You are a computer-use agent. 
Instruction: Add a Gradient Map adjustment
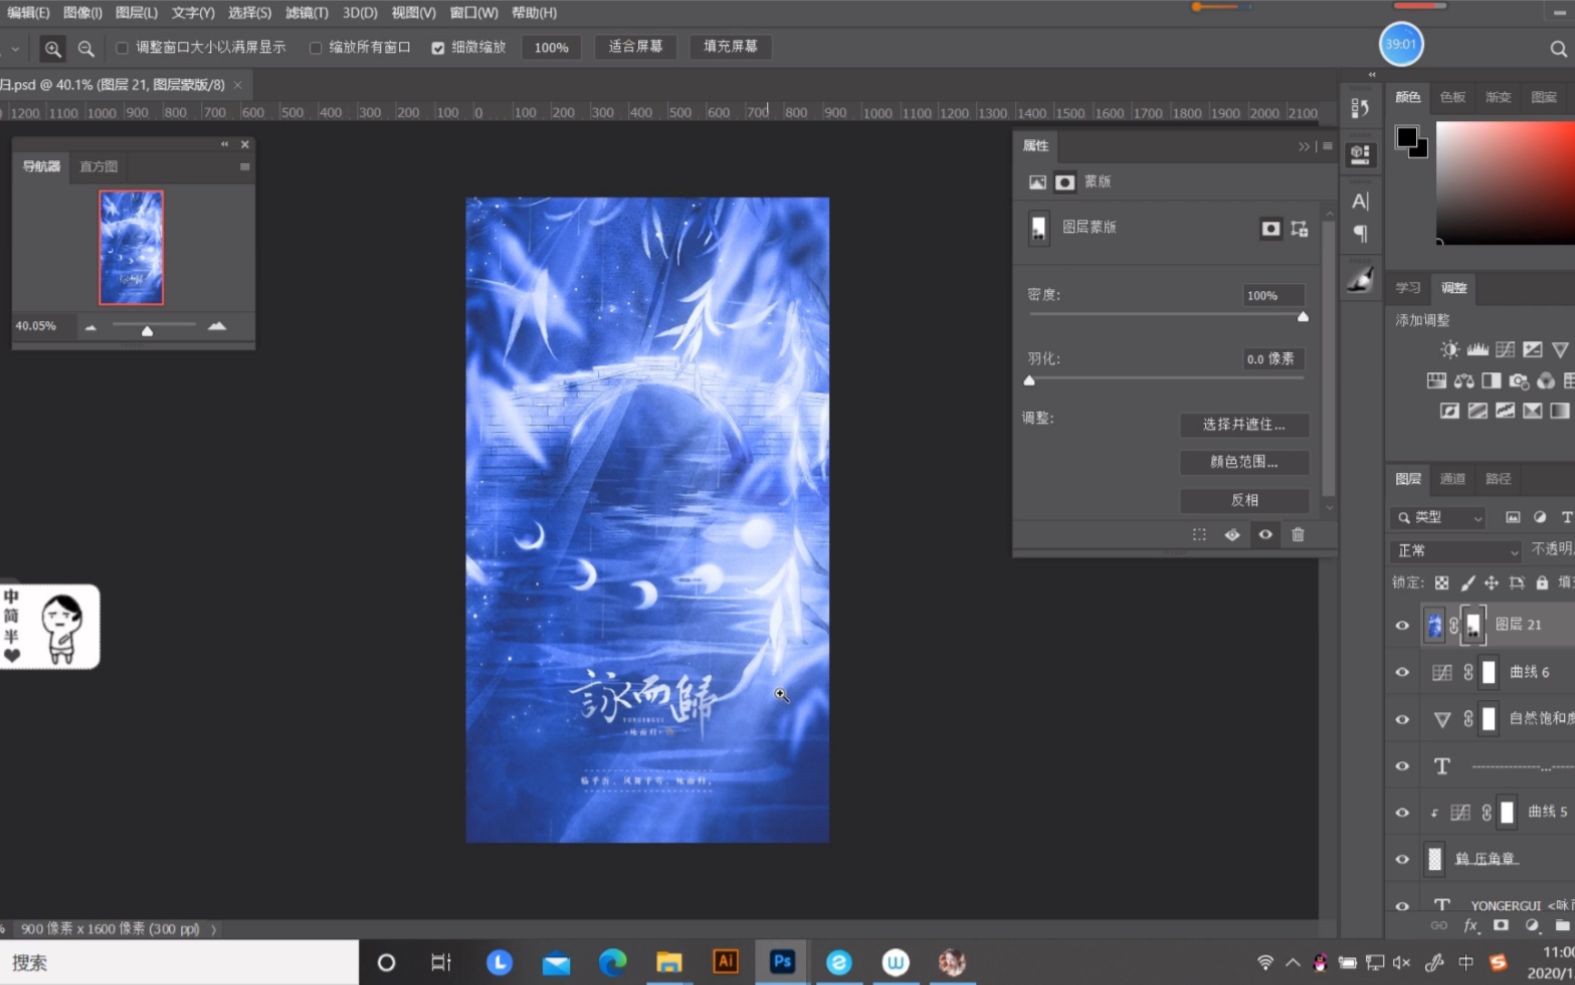pyautogui.click(x=1560, y=410)
